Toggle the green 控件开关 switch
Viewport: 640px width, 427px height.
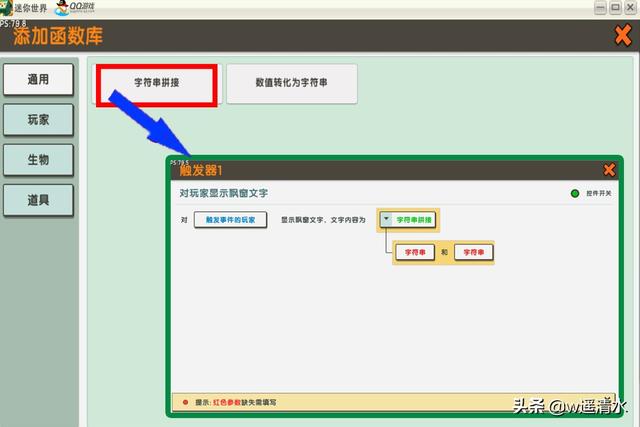[x=575, y=193]
